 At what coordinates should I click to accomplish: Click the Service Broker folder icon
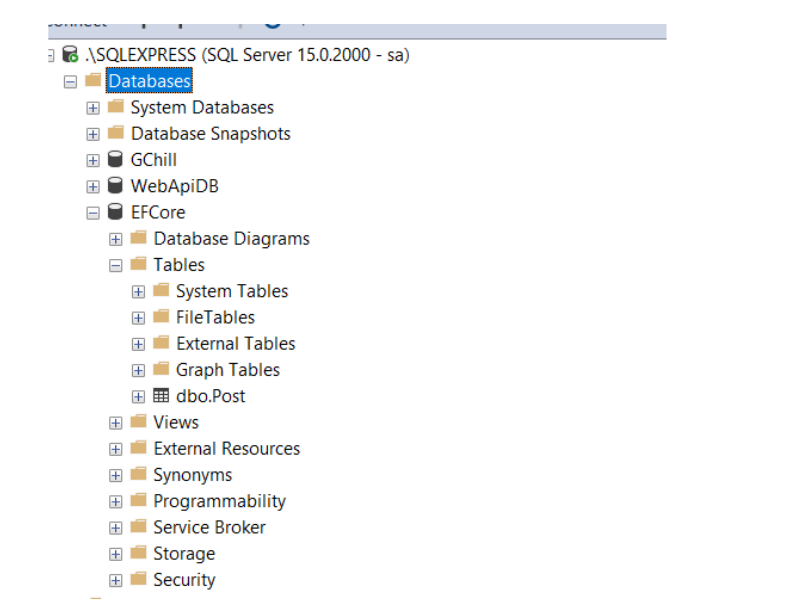(138, 526)
